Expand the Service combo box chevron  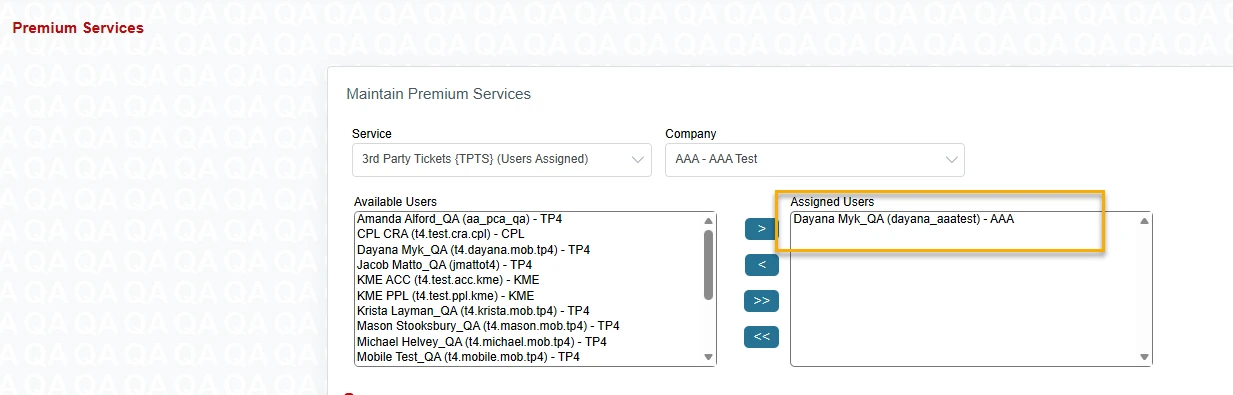tap(637, 159)
